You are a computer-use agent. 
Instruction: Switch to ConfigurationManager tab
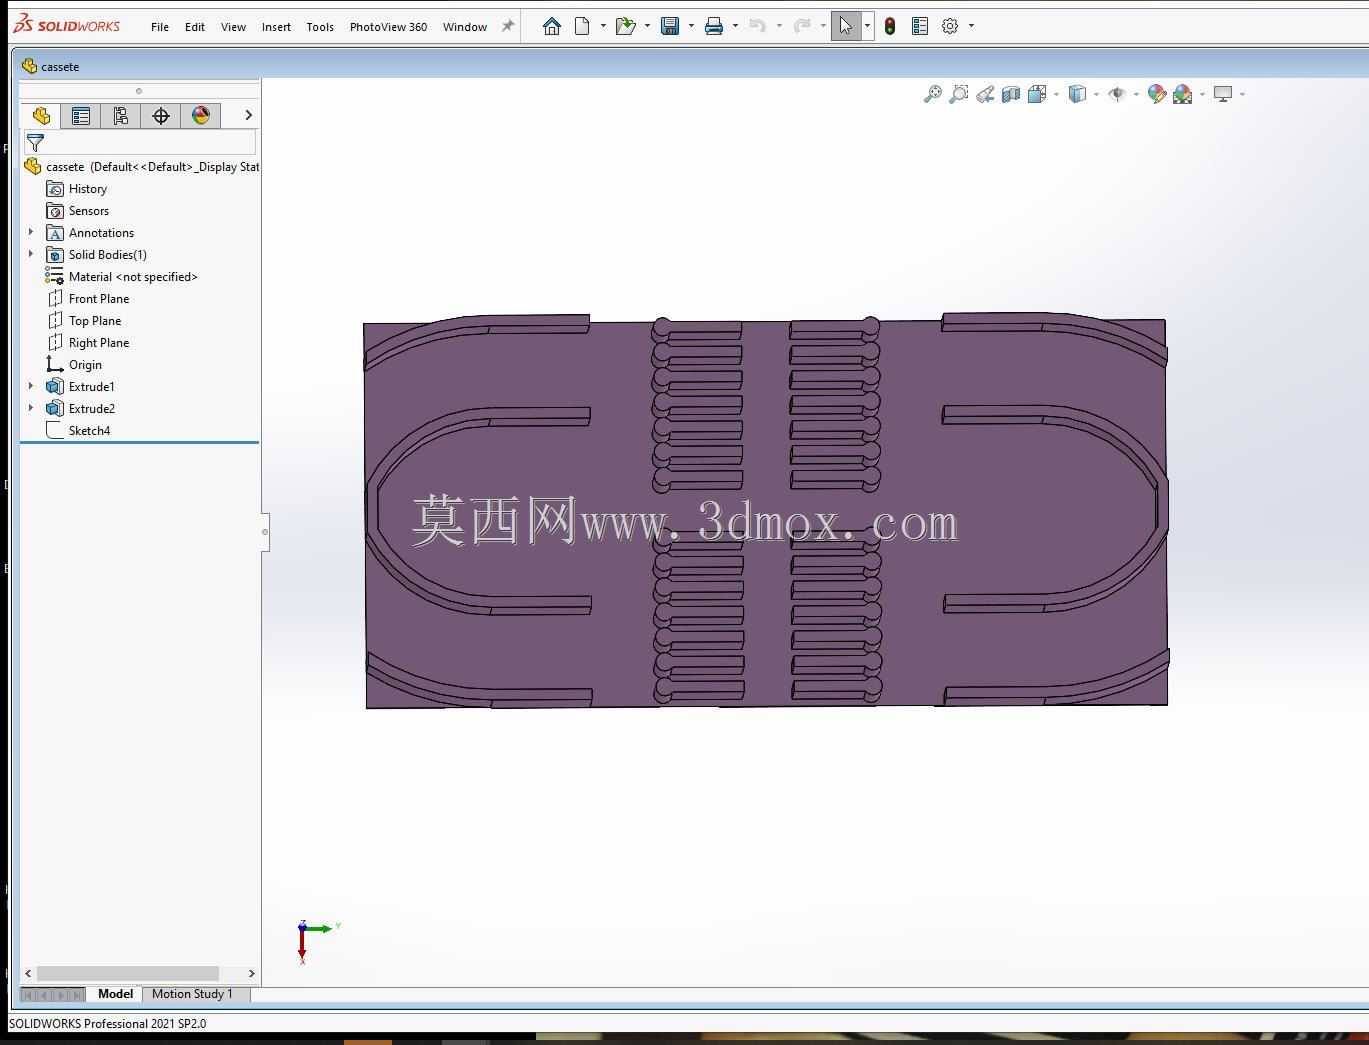(x=121, y=116)
